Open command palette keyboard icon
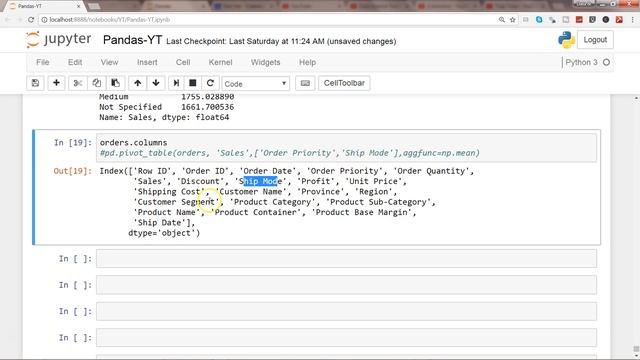This screenshot has height=360, width=640. coord(305,83)
